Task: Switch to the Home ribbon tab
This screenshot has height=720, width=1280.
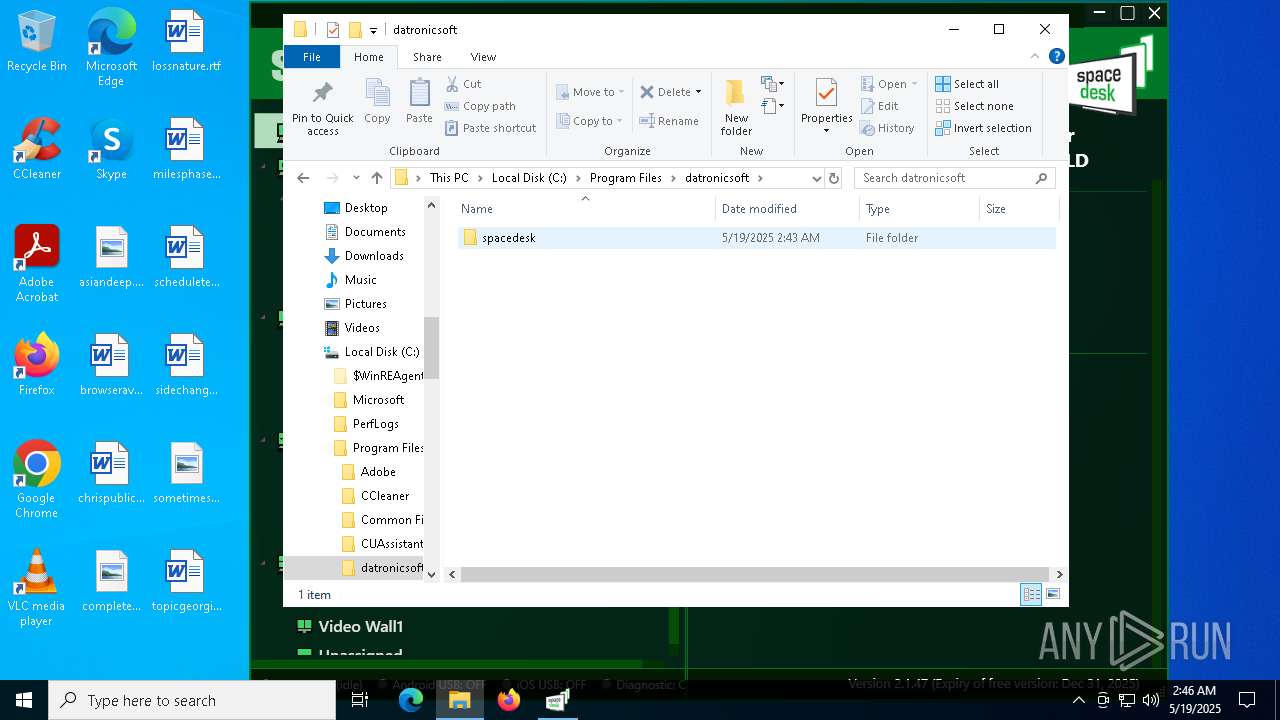Action: pos(368,57)
